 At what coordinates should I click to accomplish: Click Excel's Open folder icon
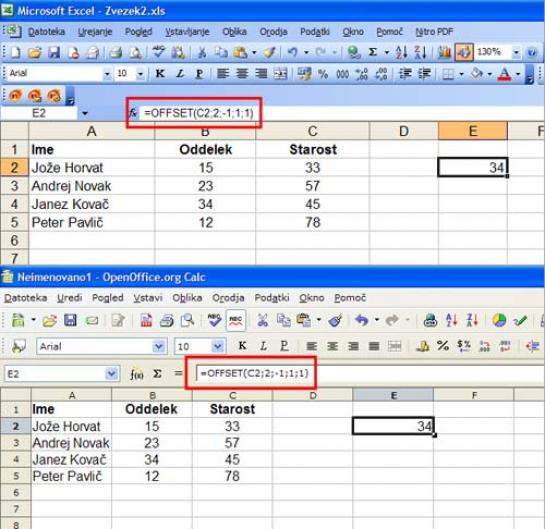(34, 52)
